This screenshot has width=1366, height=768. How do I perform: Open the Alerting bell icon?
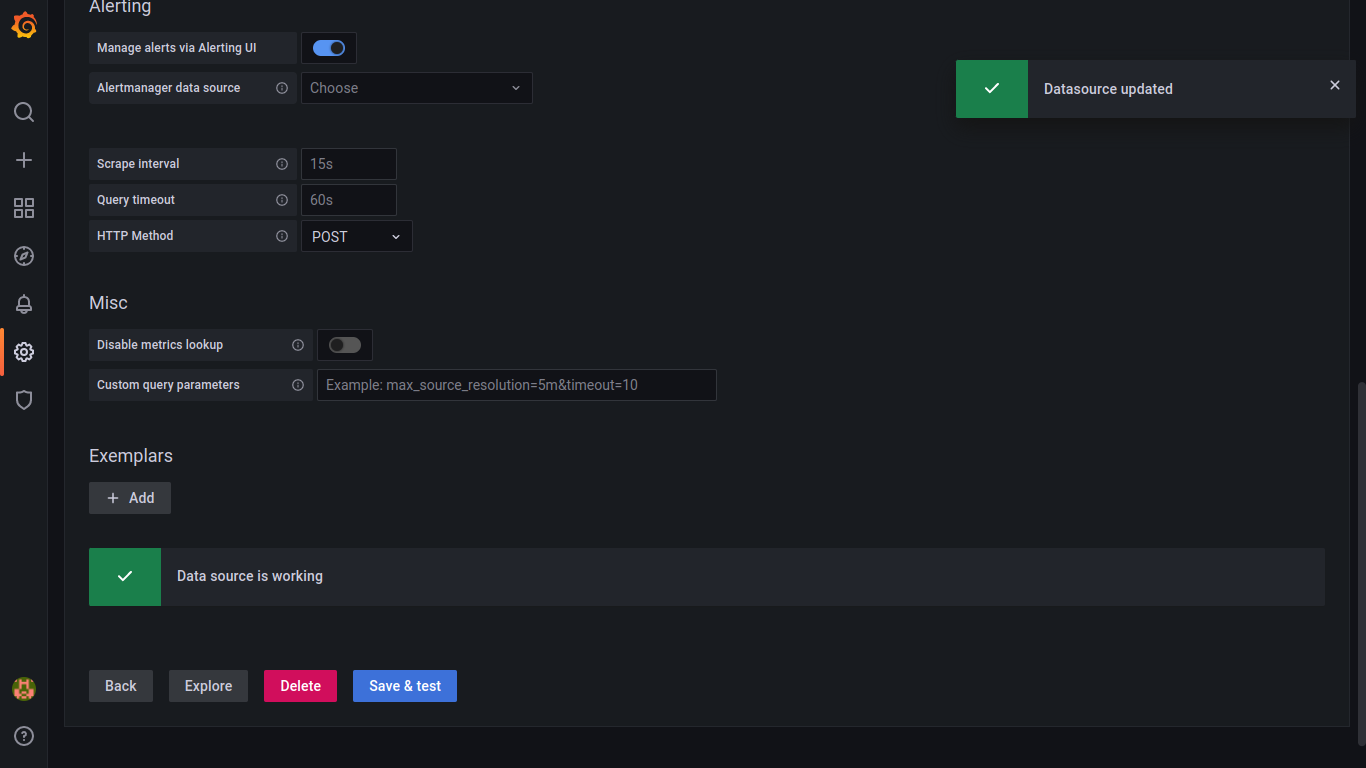pos(24,304)
